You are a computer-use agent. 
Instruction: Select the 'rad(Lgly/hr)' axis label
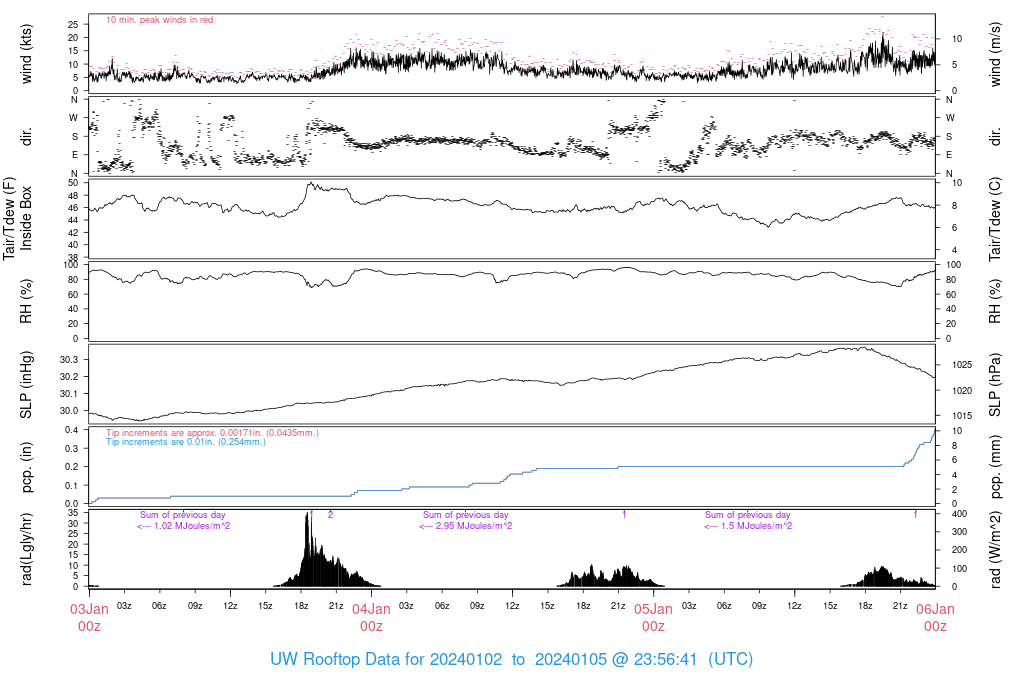(26, 549)
